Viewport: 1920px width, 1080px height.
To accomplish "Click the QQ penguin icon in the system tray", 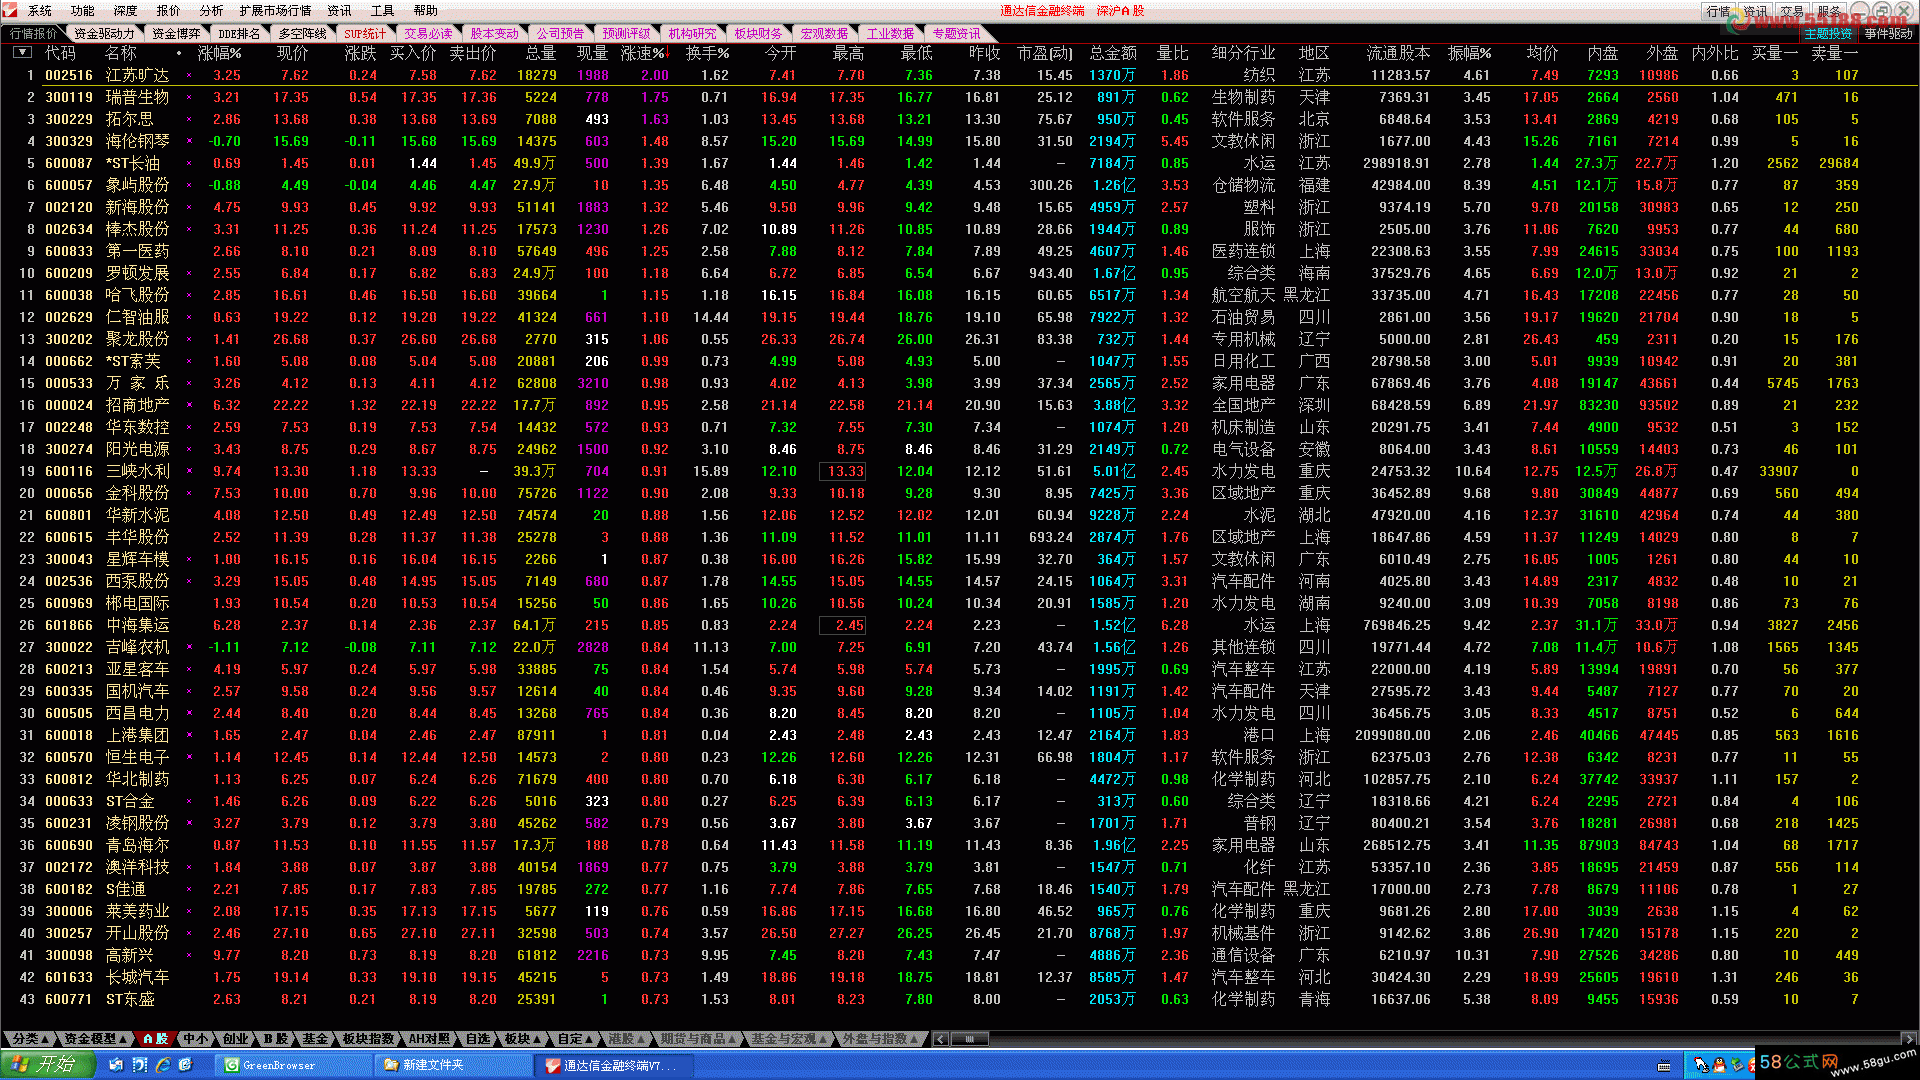I will (x=1719, y=1066).
